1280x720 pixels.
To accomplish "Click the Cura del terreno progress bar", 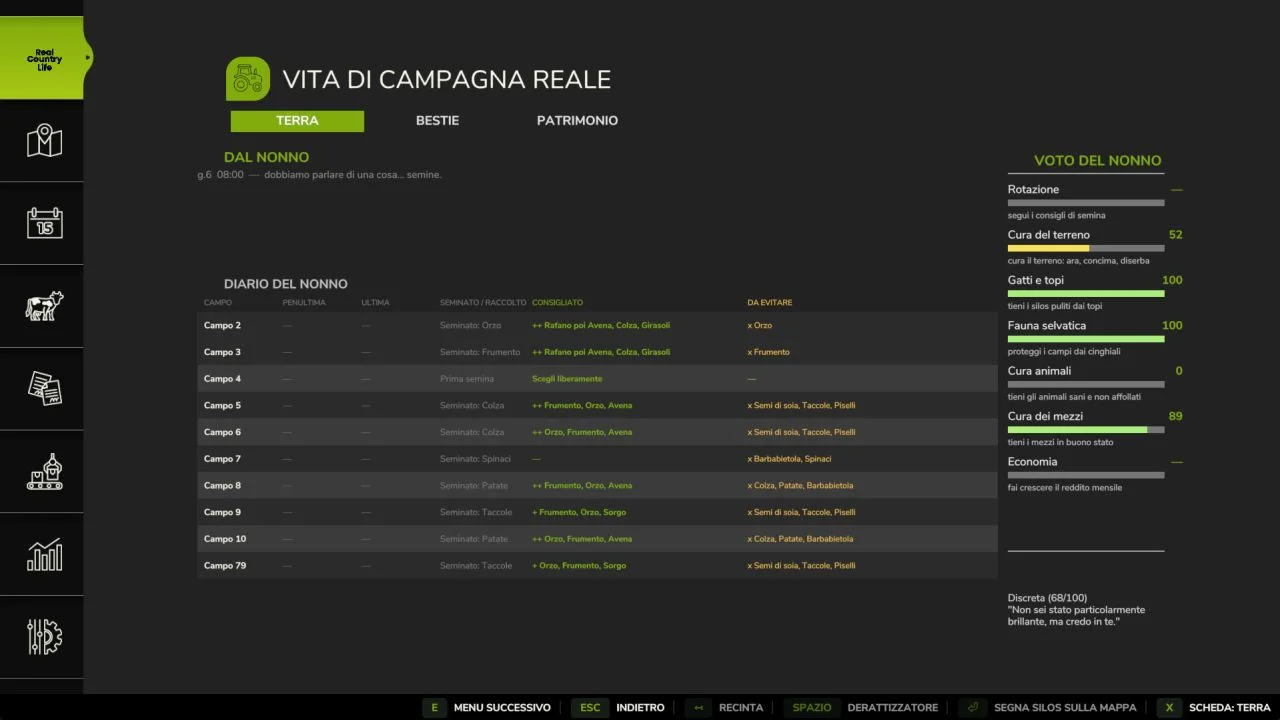I will (1086, 248).
